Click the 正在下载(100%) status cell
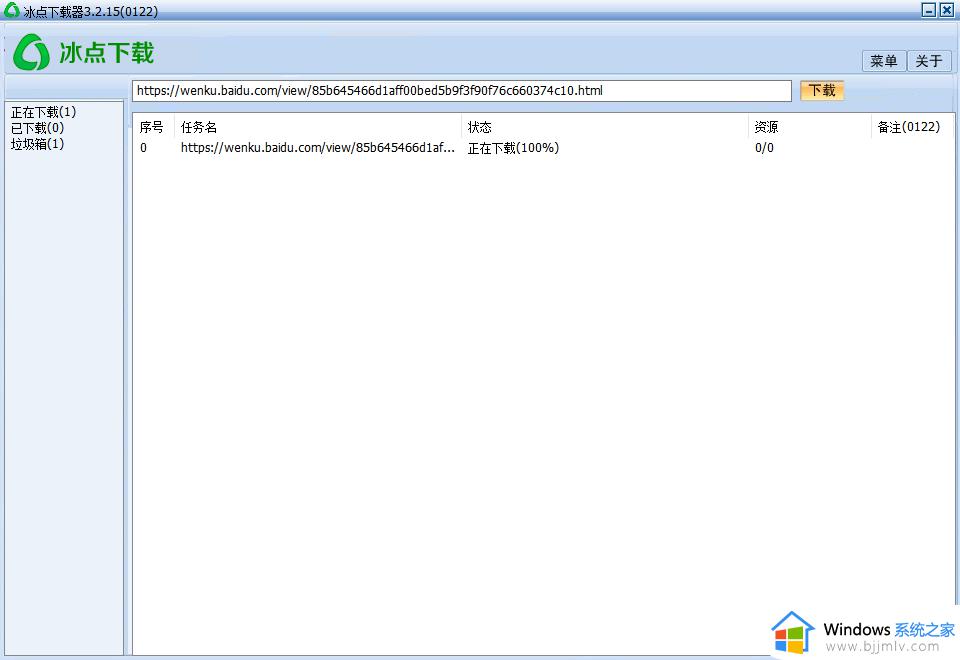 click(x=513, y=148)
